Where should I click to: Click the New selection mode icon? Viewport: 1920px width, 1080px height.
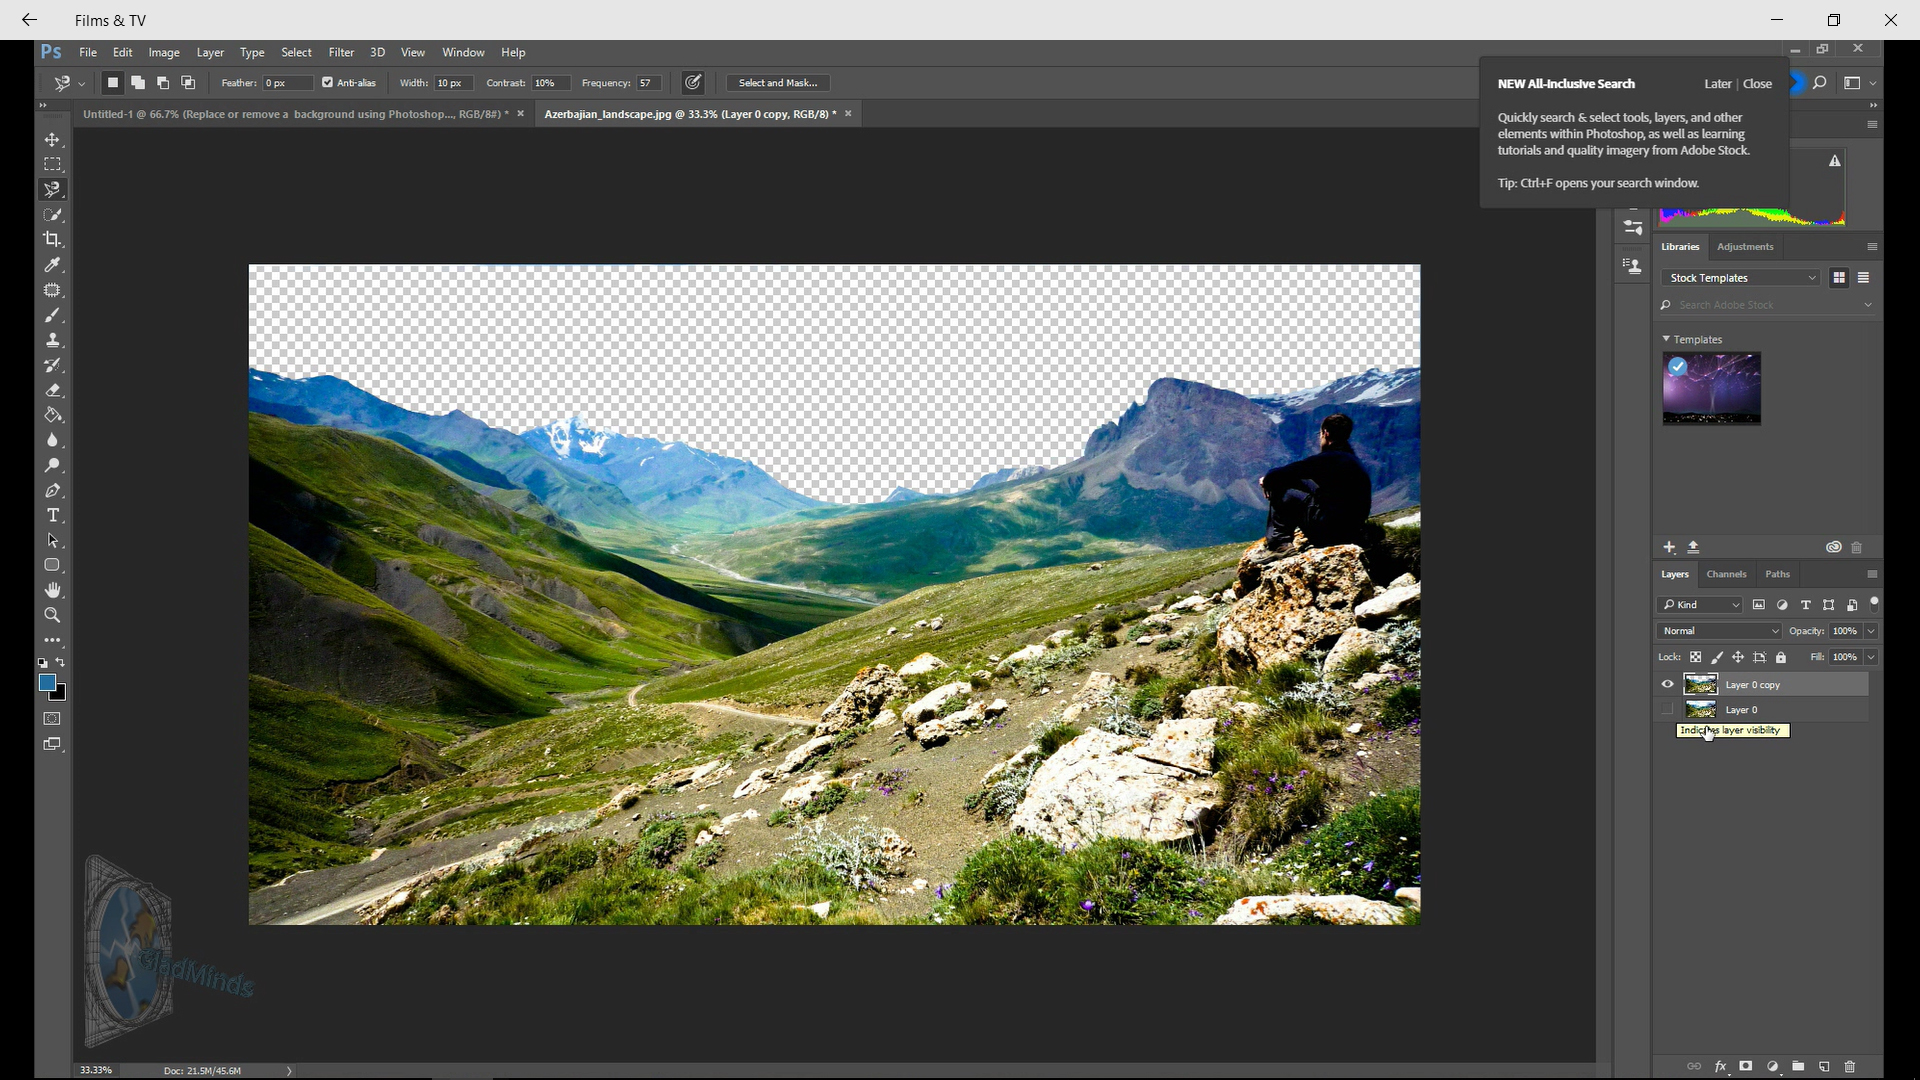pos(113,83)
